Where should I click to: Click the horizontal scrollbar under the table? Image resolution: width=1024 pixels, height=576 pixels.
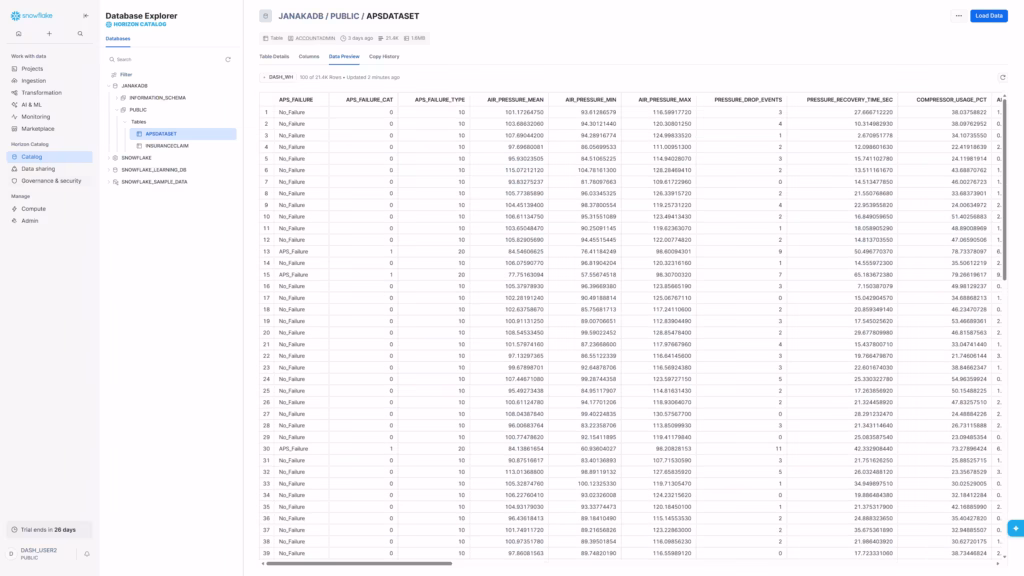pyautogui.click(x=360, y=563)
